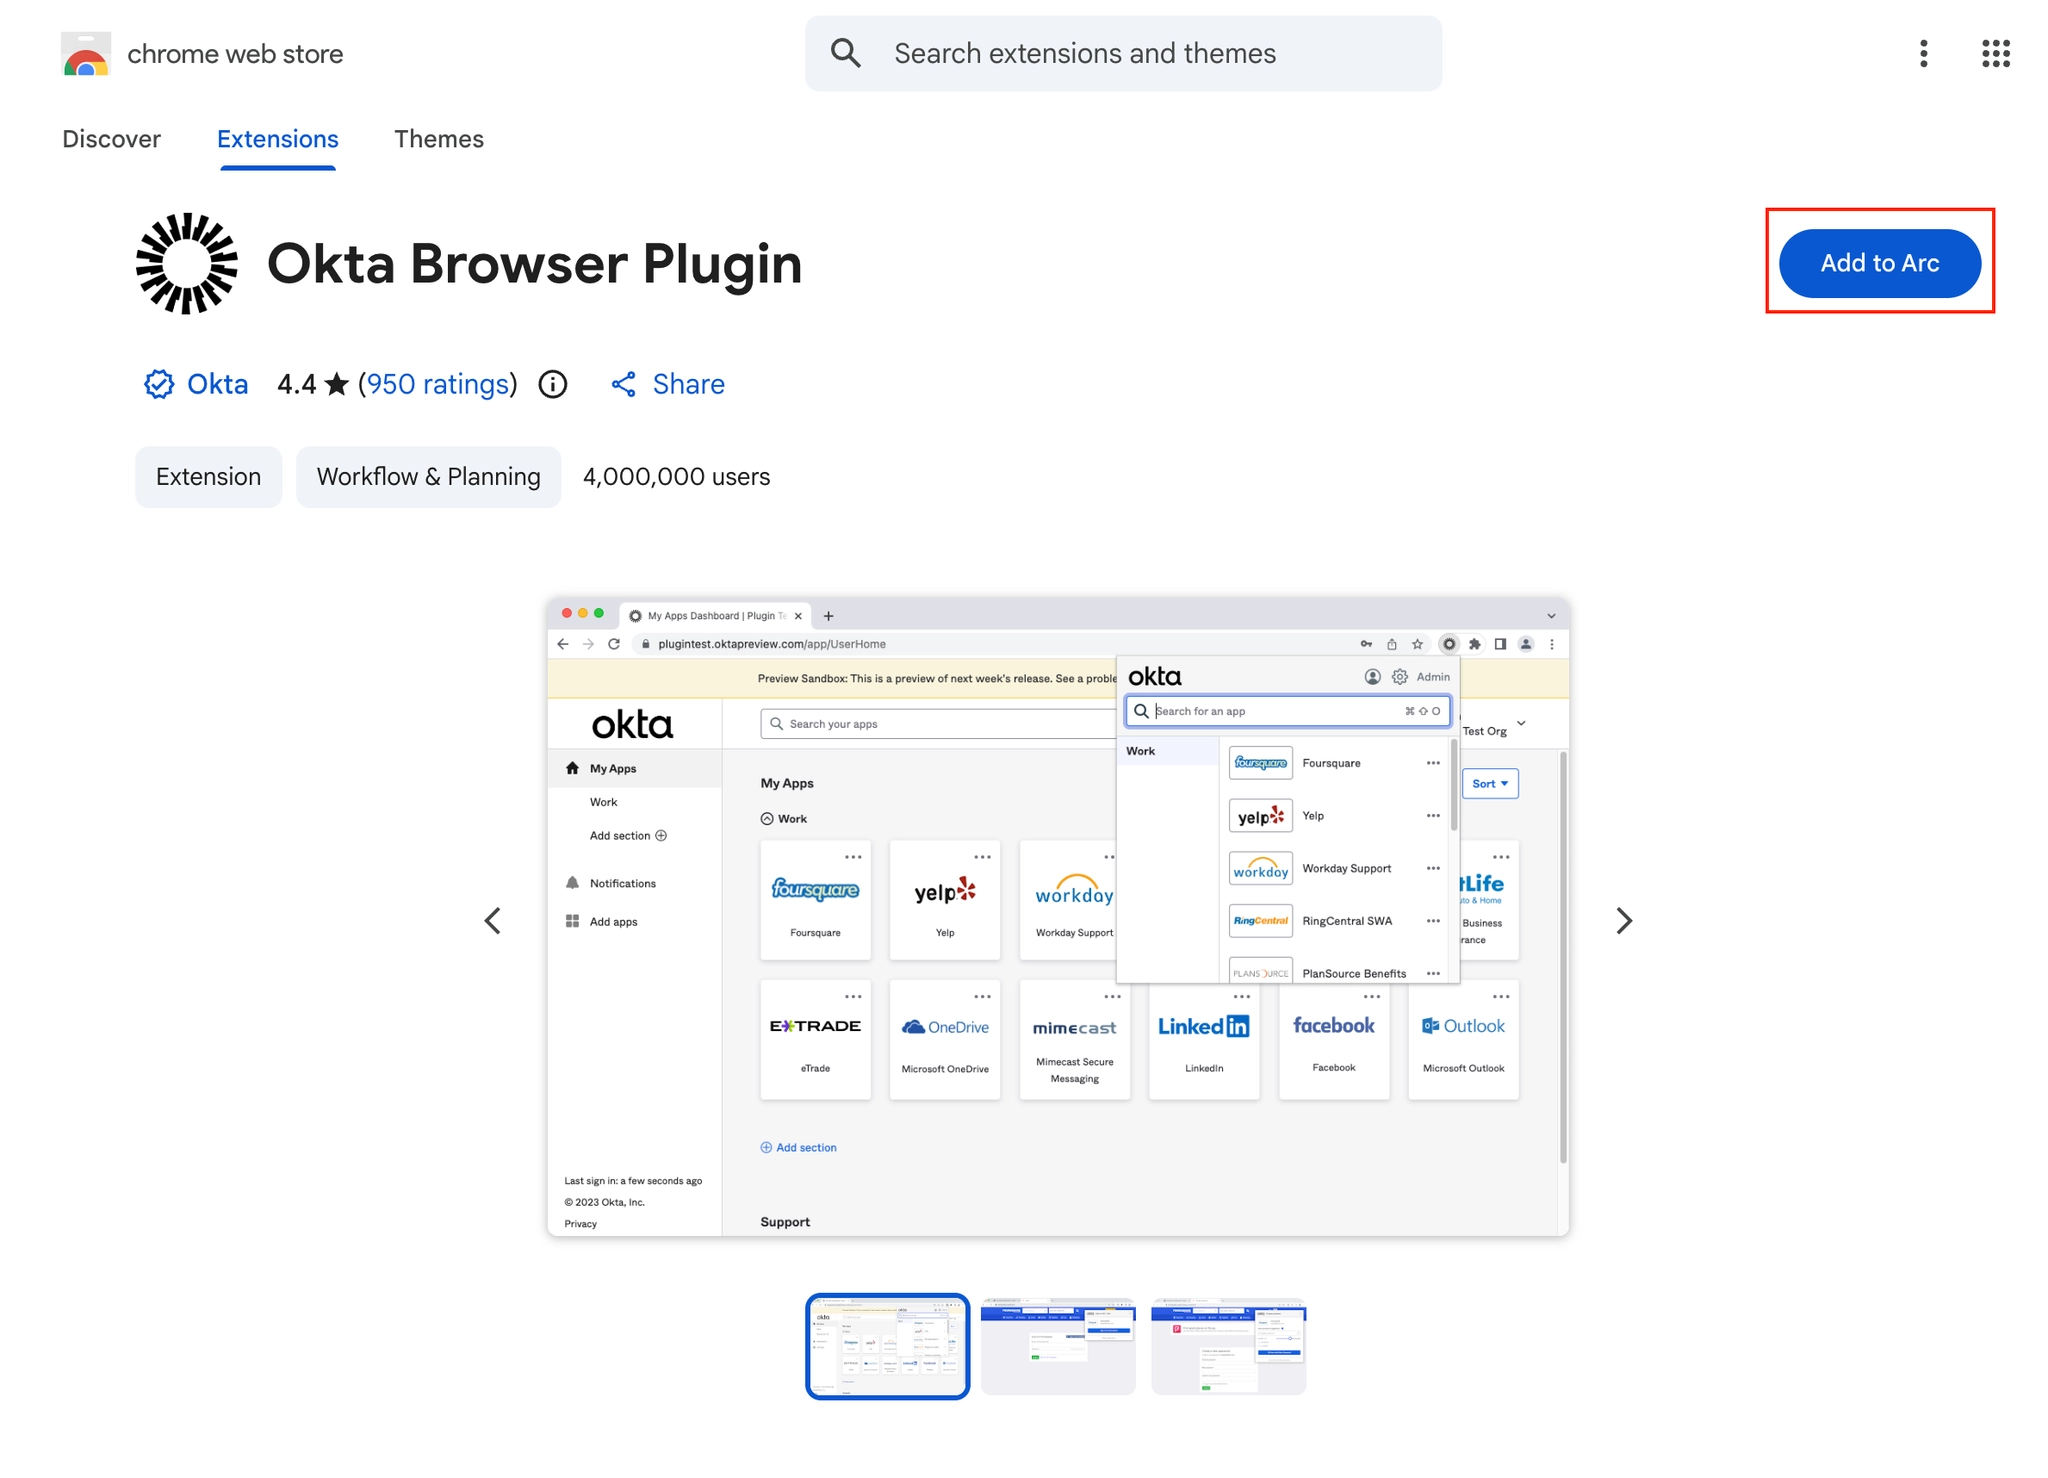Switch to the Extensions tab
Screen dimensions: 2048x1478
[278, 139]
